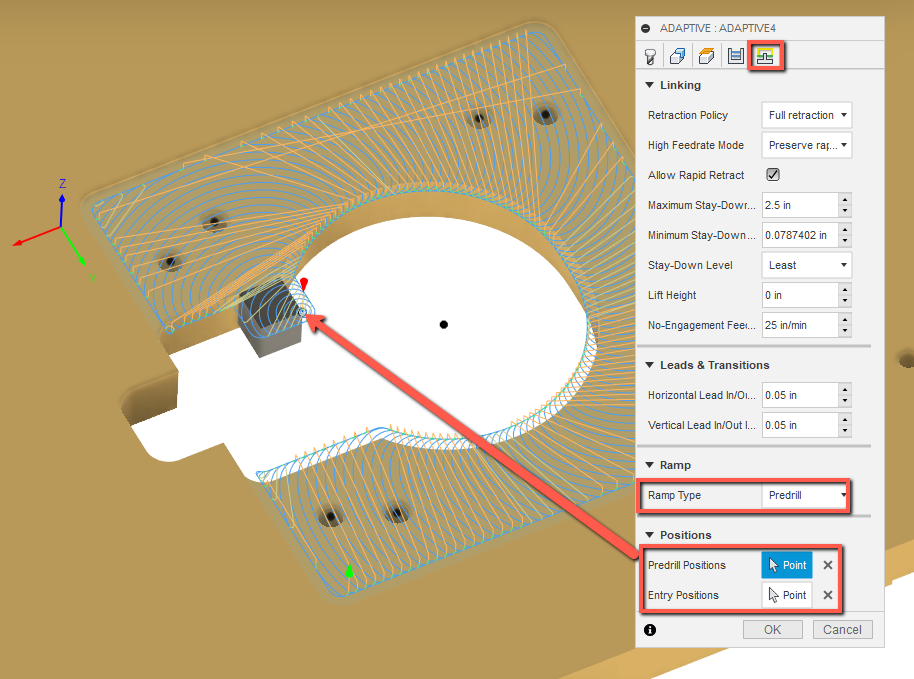The height and width of the screenshot is (679, 914).
Task: Clear the Predrill Positions selection with the X
Action: click(x=828, y=565)
